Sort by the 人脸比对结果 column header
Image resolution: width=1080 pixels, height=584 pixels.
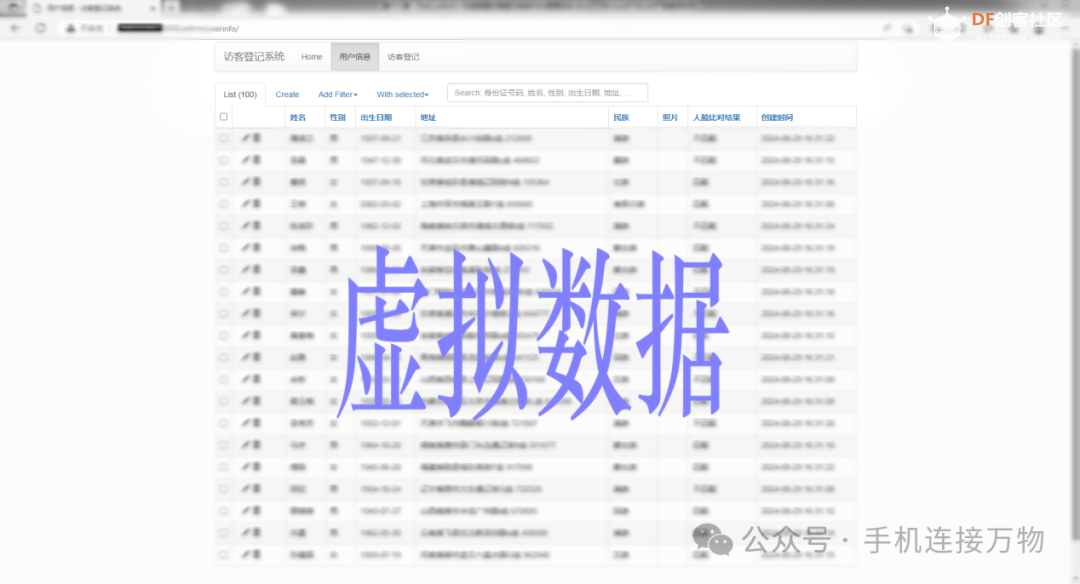click(x=716, y=118)
